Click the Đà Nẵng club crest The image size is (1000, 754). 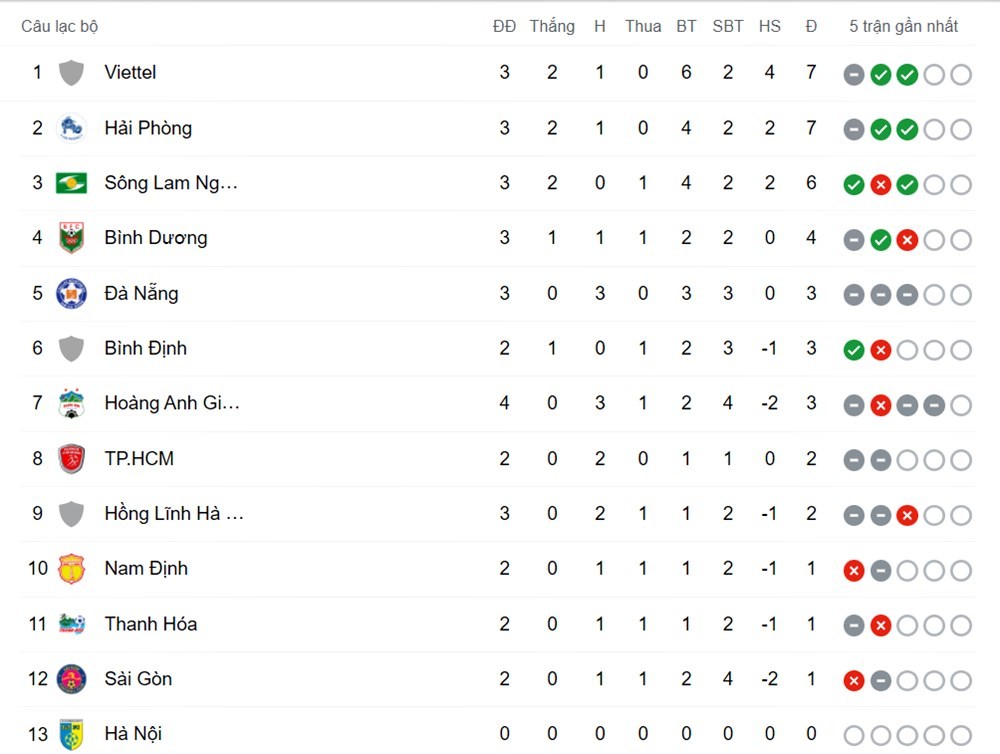point(70,293)
